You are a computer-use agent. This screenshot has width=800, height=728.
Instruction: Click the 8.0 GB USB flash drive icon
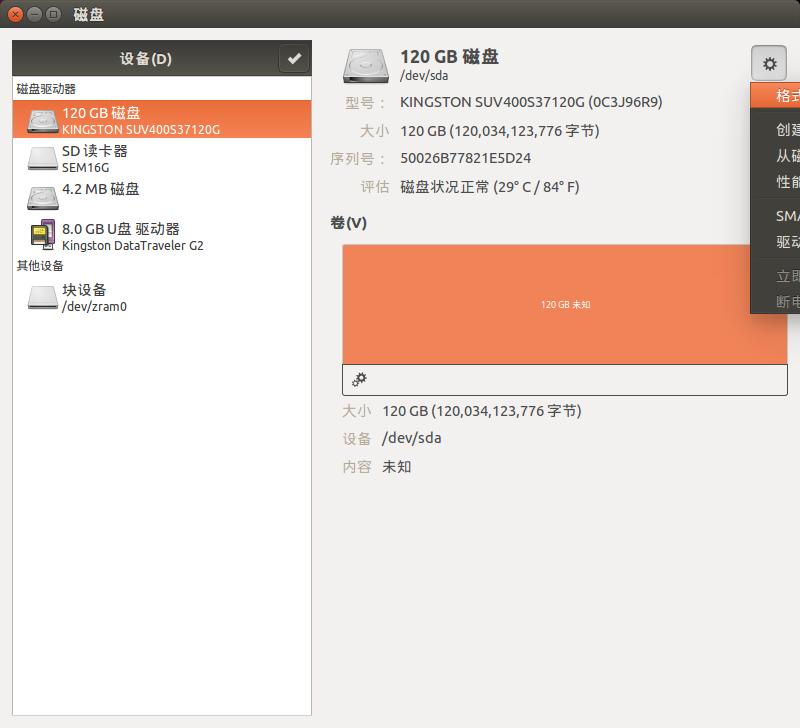(43, 235)
